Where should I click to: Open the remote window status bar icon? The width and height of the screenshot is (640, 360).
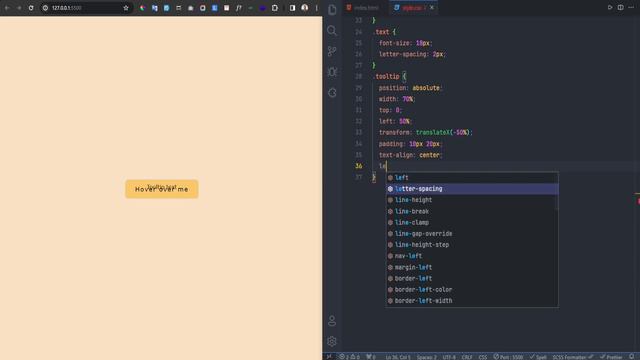(x=329, y=357)
